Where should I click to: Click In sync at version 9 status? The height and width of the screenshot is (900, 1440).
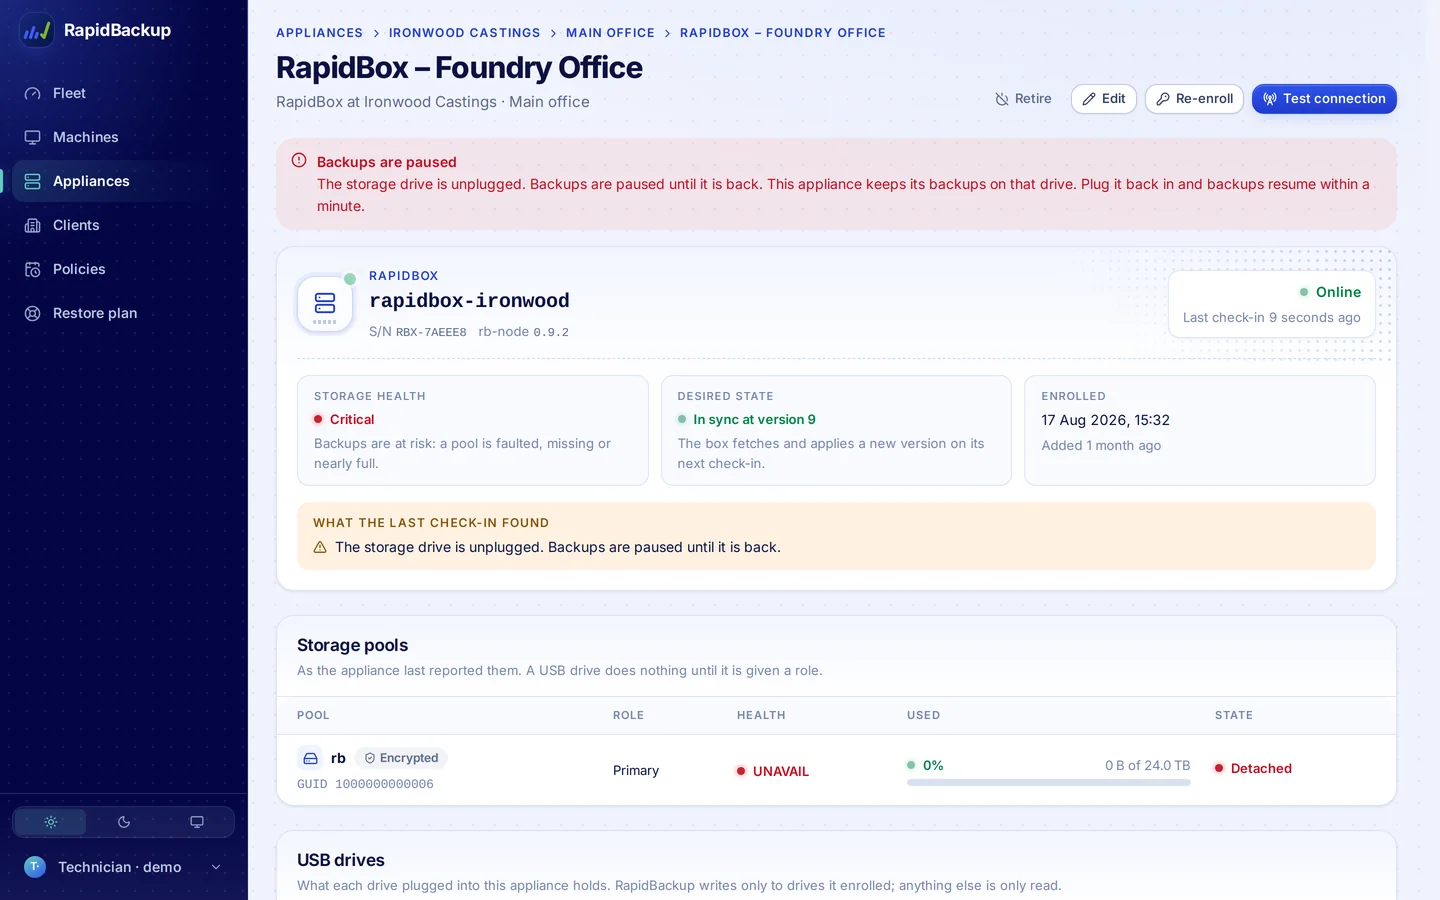747,420
